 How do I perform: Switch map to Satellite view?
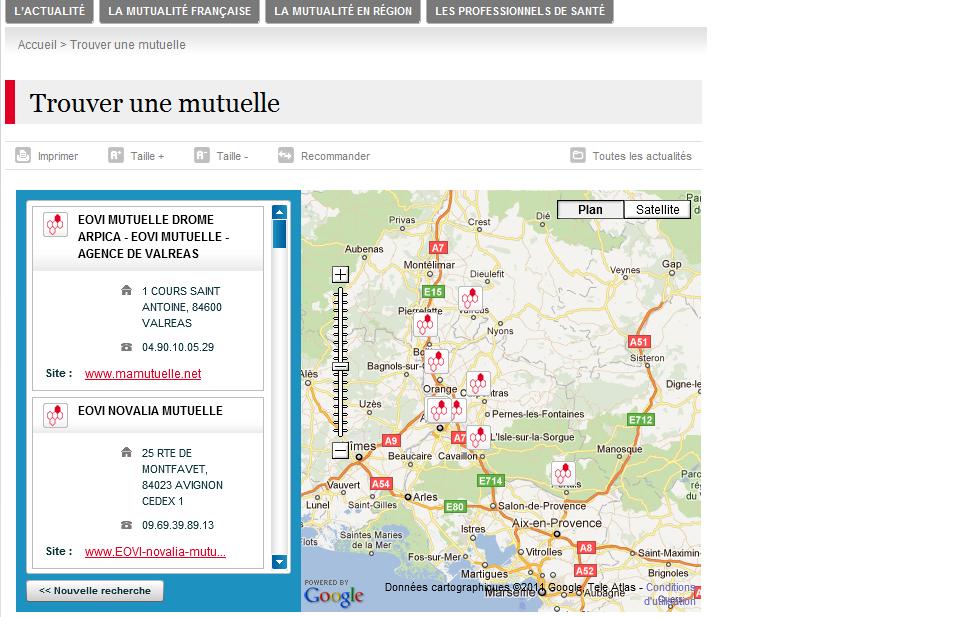[658, 209]
